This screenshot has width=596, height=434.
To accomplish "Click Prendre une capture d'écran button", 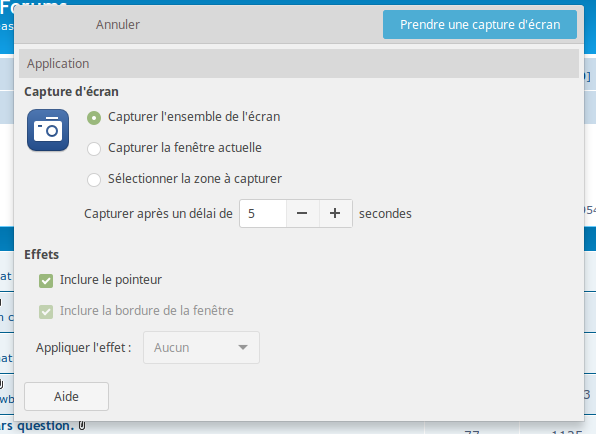I will coord(480,24).
